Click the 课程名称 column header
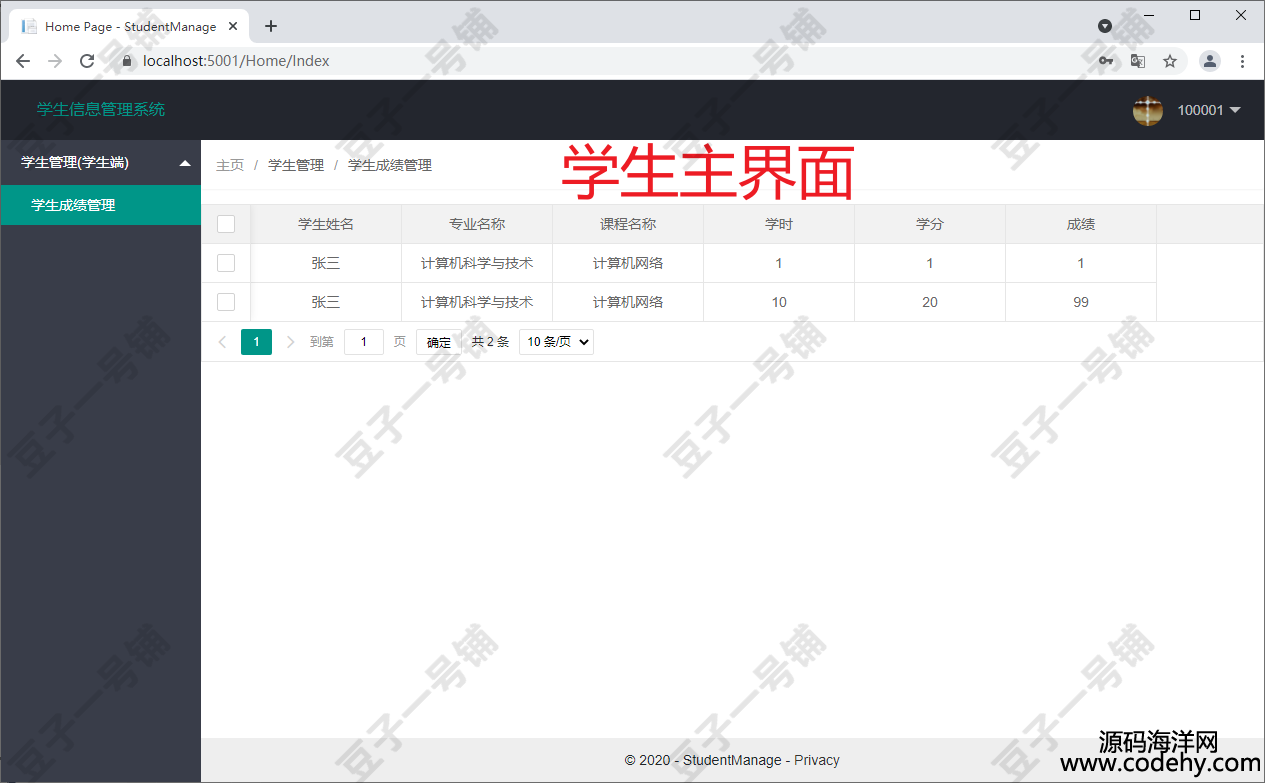Viewport: 1265px width, 783px height. coord(628,224)
